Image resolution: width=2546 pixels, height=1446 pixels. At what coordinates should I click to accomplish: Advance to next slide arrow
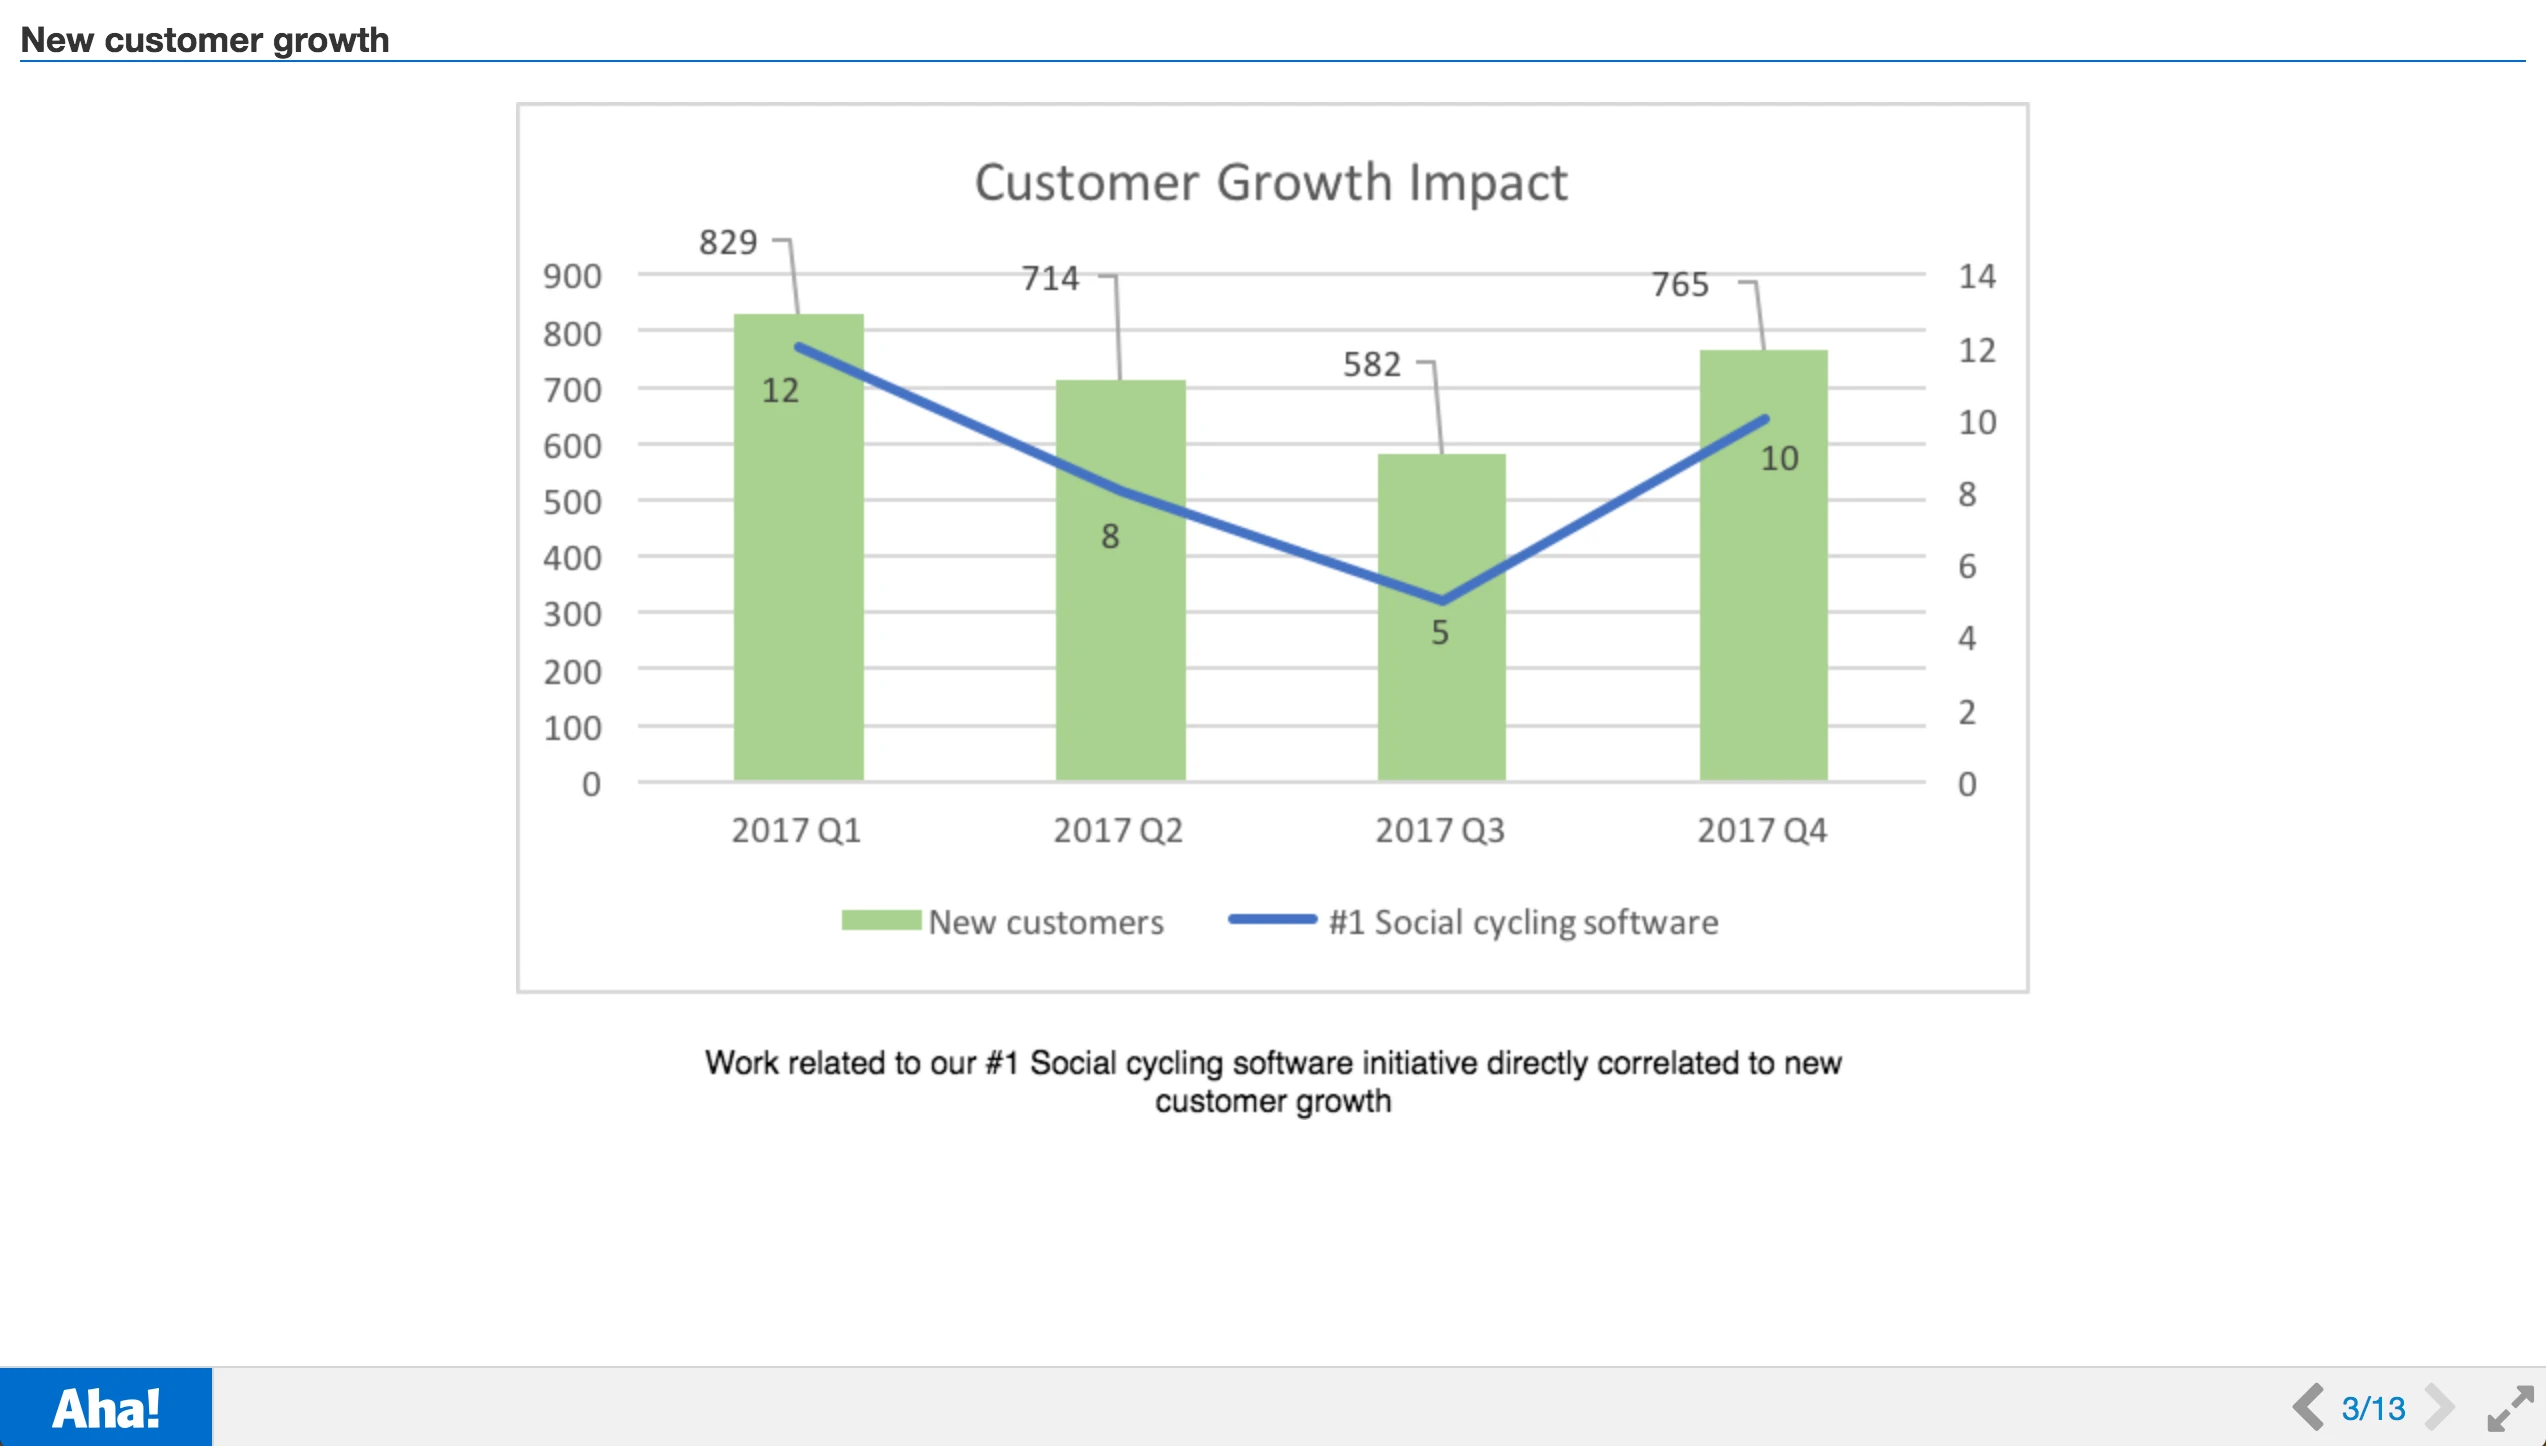2440,1408
